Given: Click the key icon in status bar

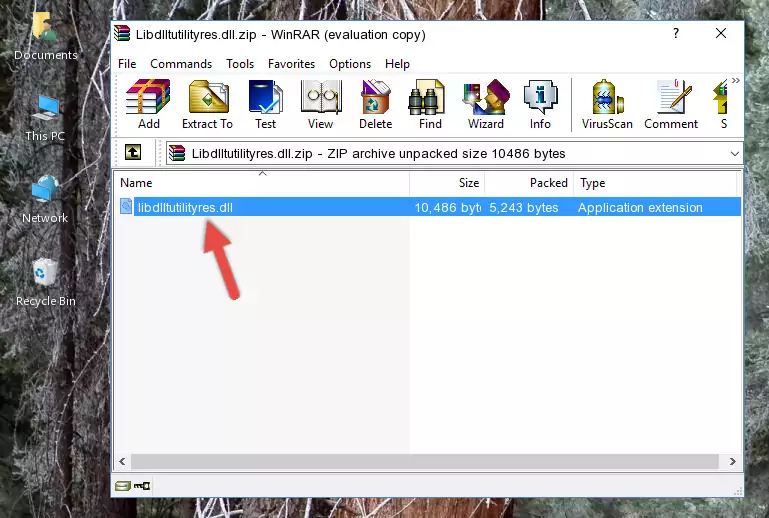Looking at the screenshot, I should pos(142,486).
